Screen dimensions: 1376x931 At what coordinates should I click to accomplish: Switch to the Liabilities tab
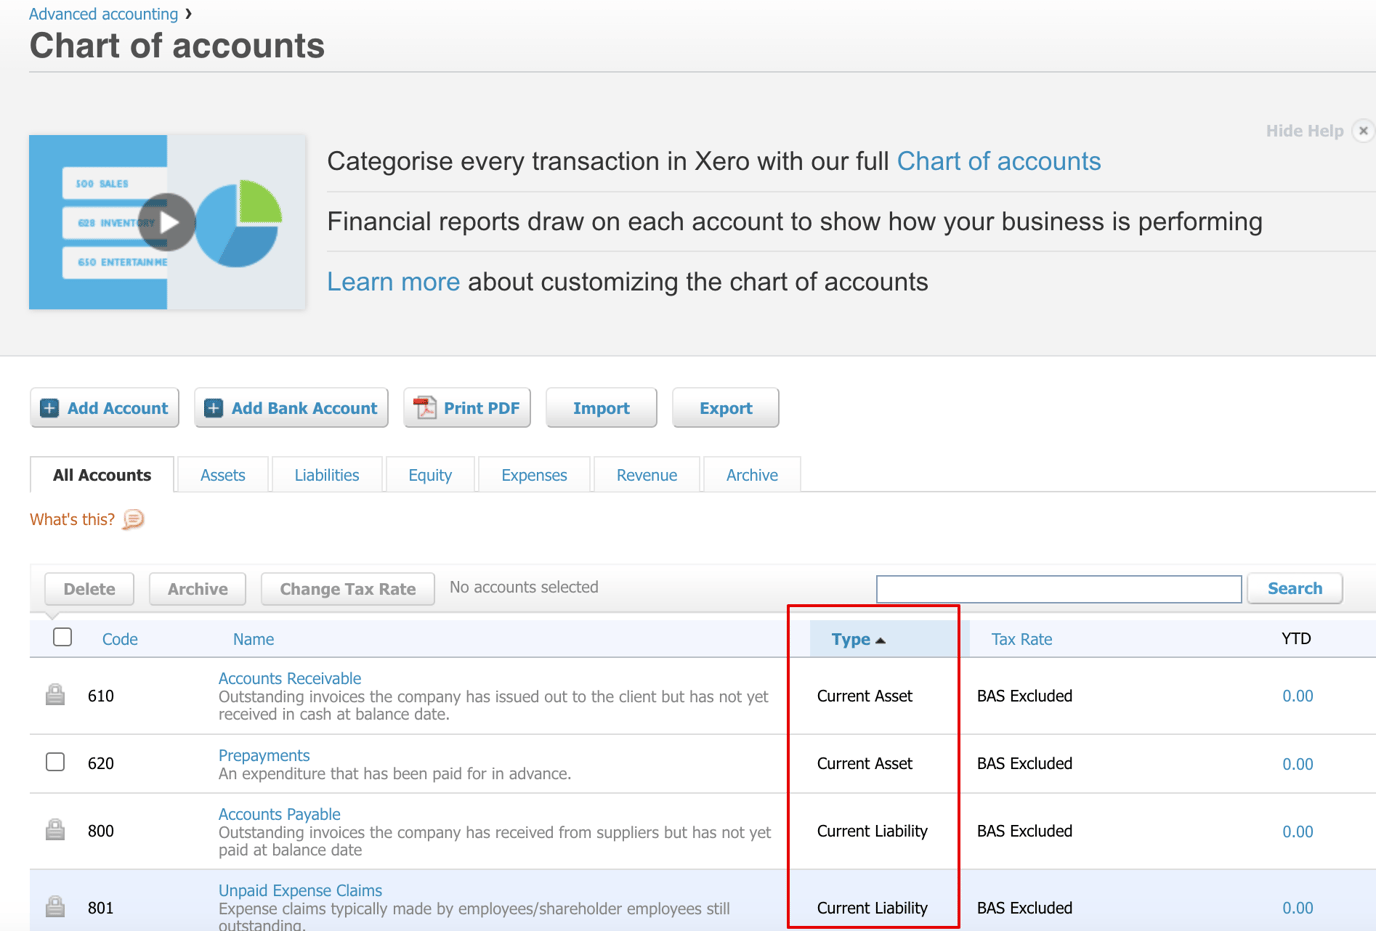[x=327, y=474]
